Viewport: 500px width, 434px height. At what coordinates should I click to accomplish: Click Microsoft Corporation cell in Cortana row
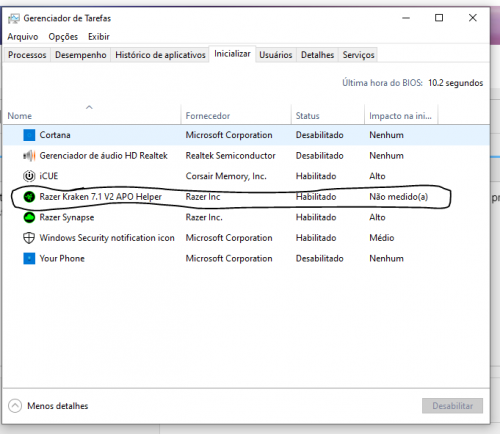229,135
